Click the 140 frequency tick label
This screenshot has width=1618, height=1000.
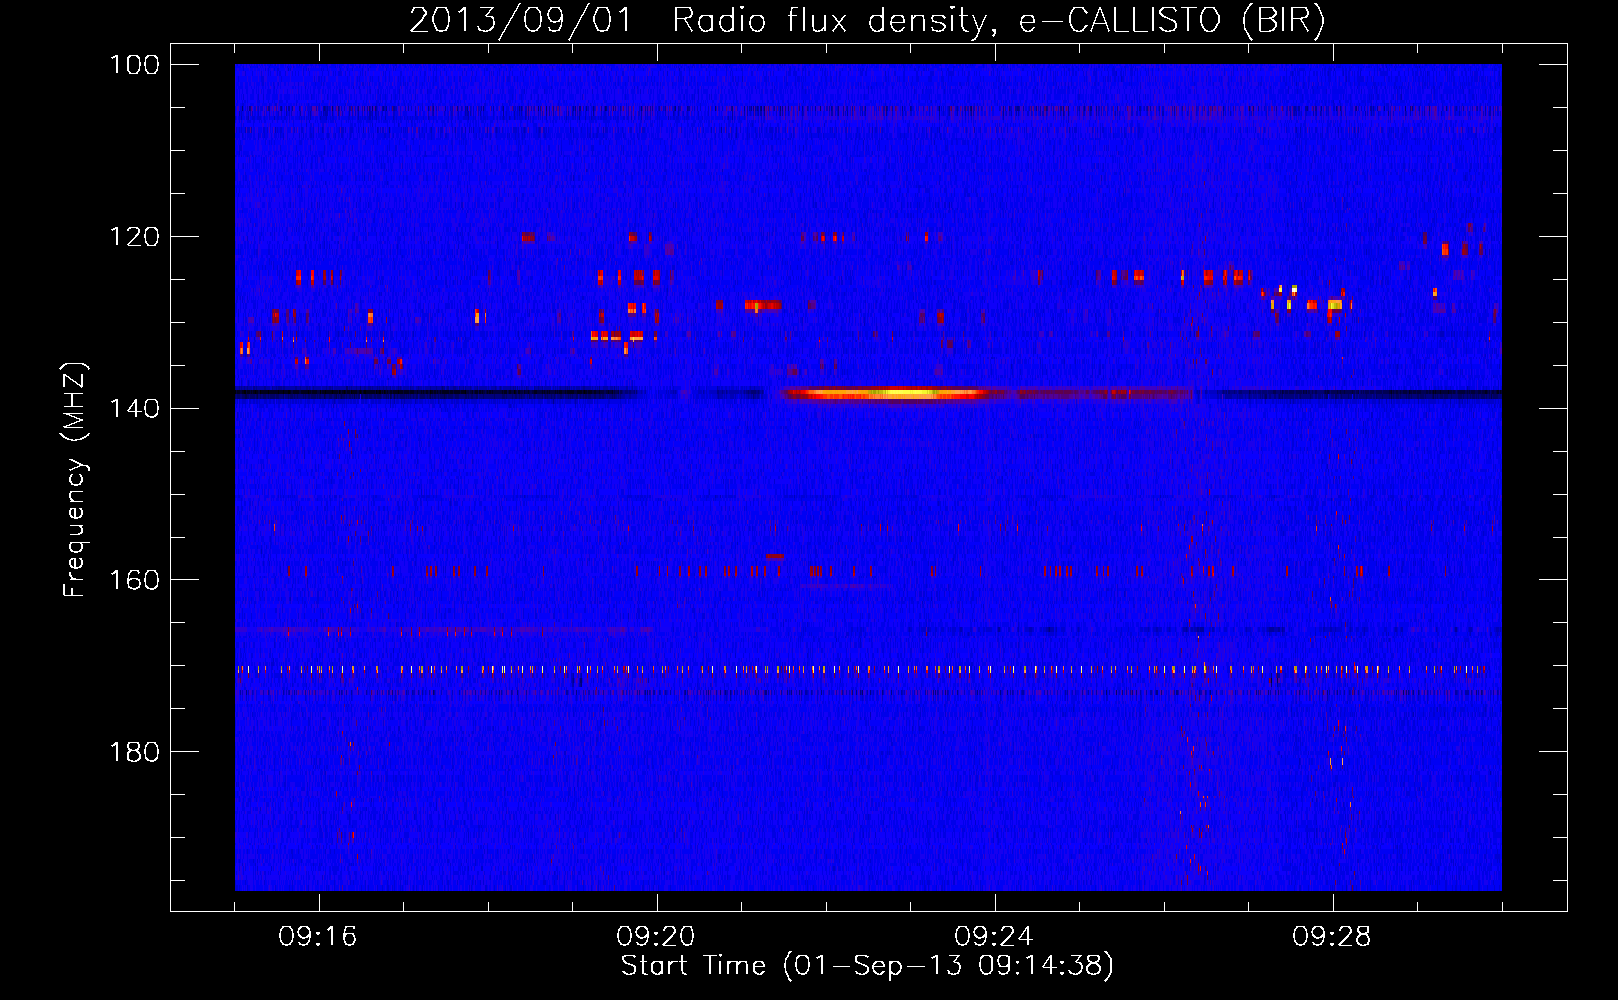coord(134,408)
